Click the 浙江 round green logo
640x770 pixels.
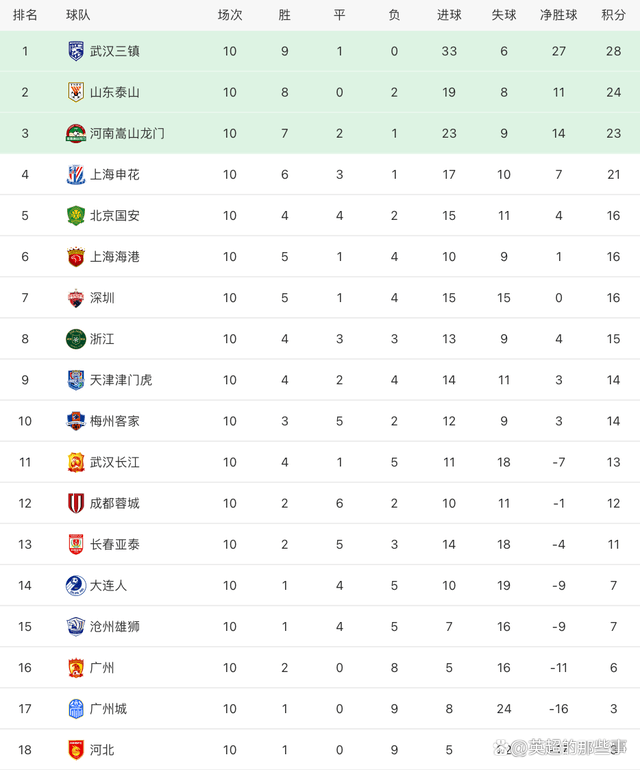point(76,339)
